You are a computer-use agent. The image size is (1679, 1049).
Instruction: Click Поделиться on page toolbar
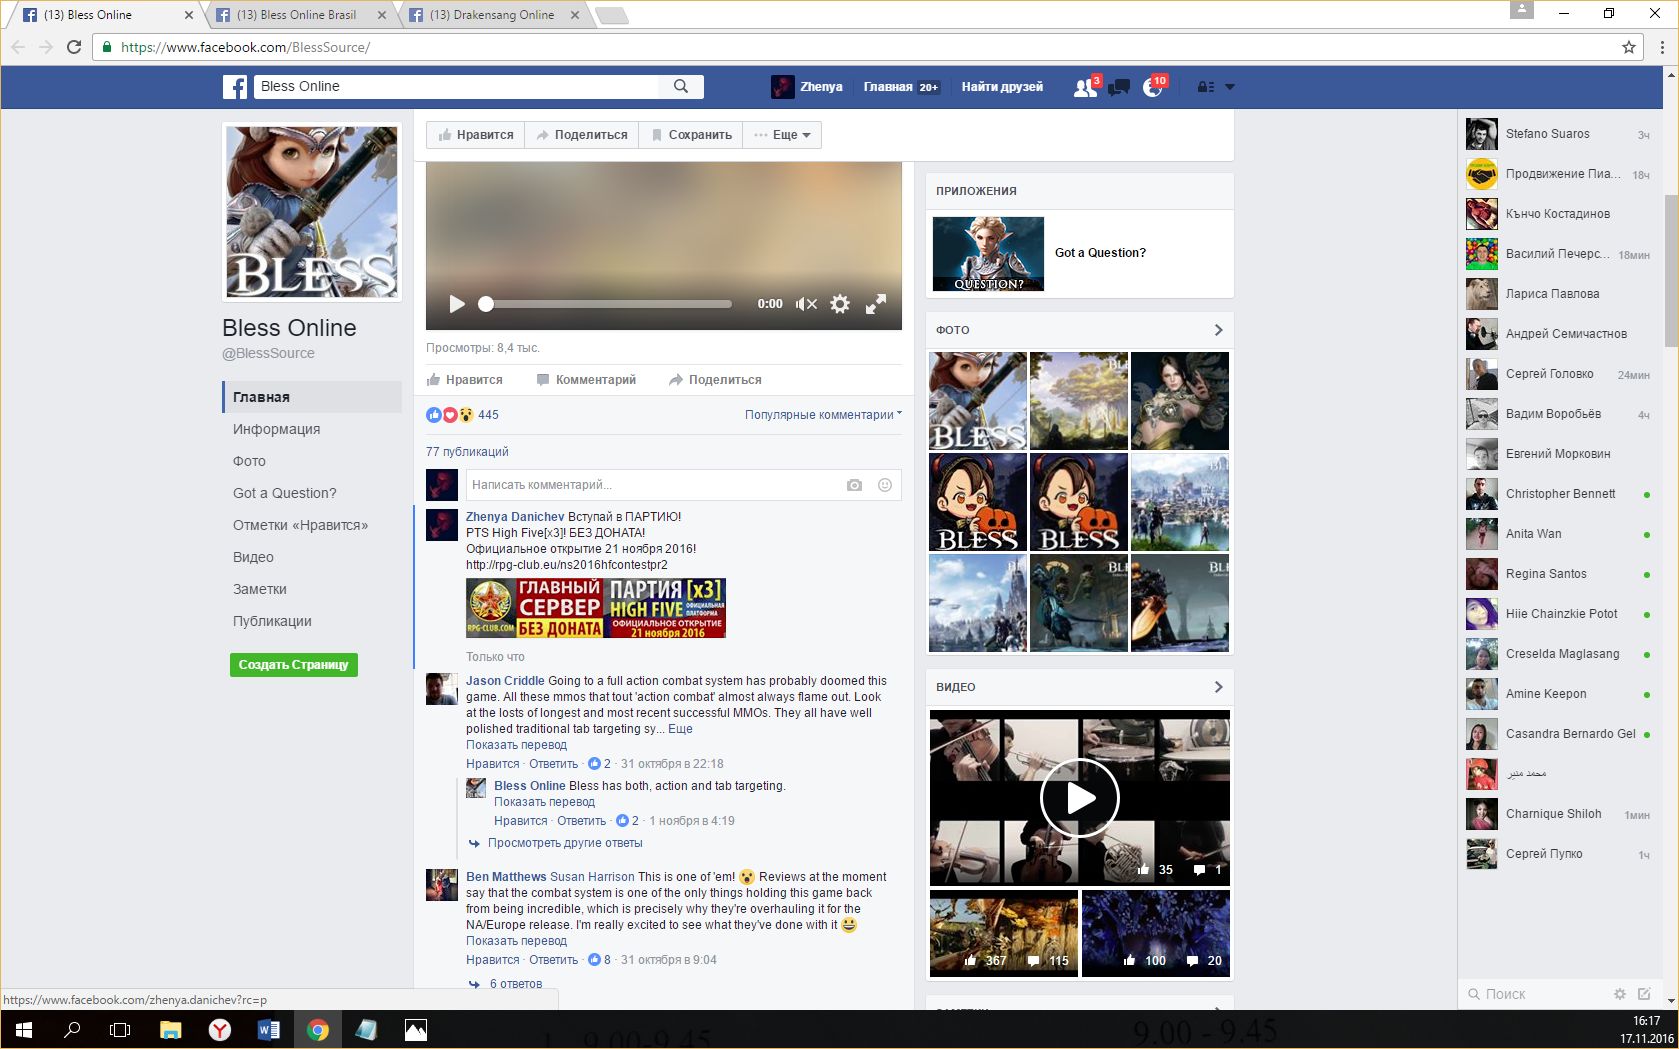coord(582,135)
